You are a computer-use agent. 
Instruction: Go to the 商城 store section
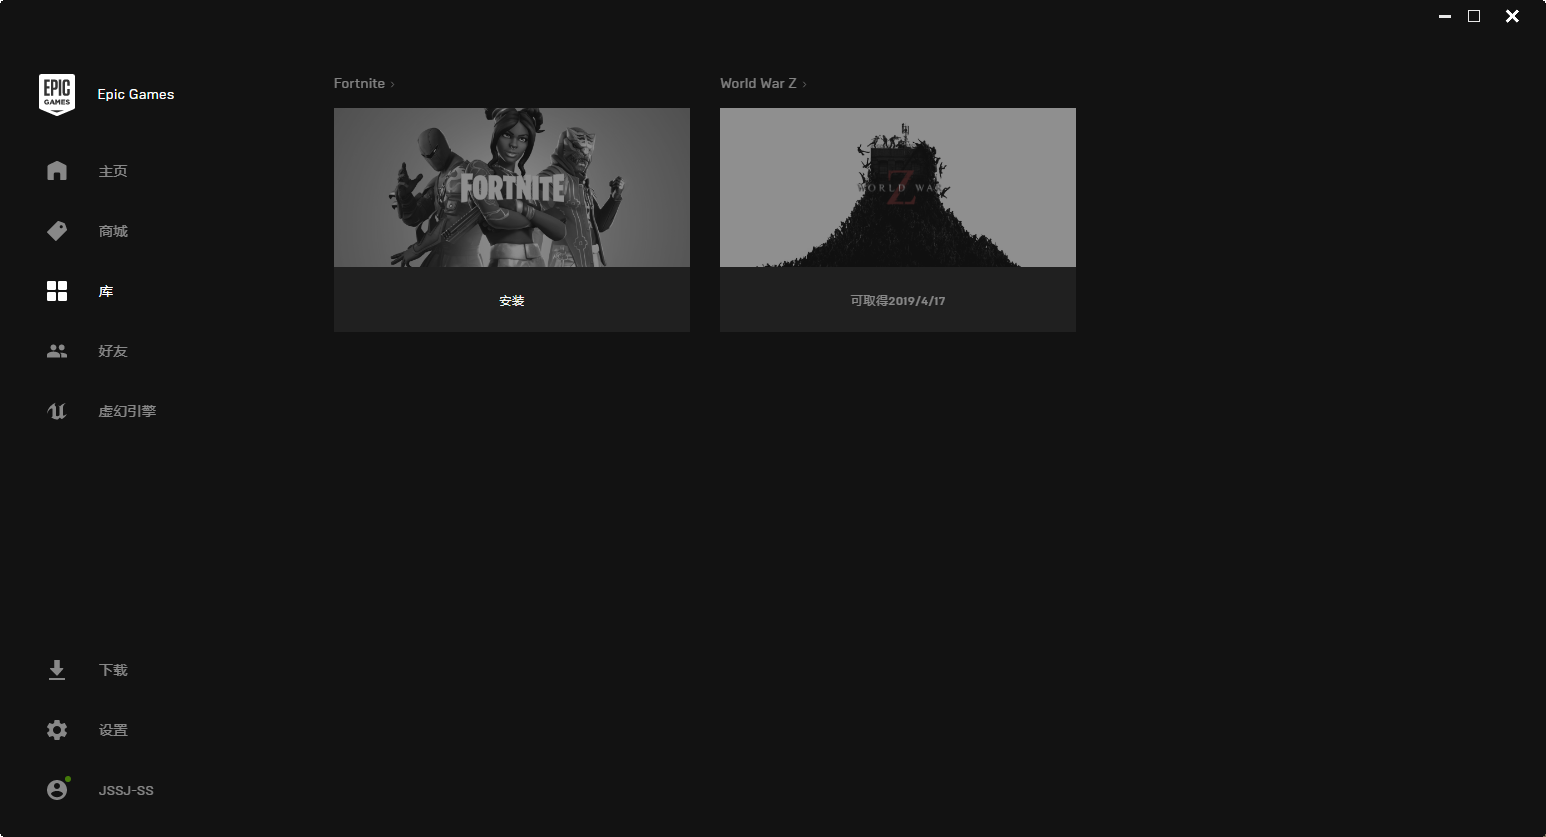click(113, 231)
